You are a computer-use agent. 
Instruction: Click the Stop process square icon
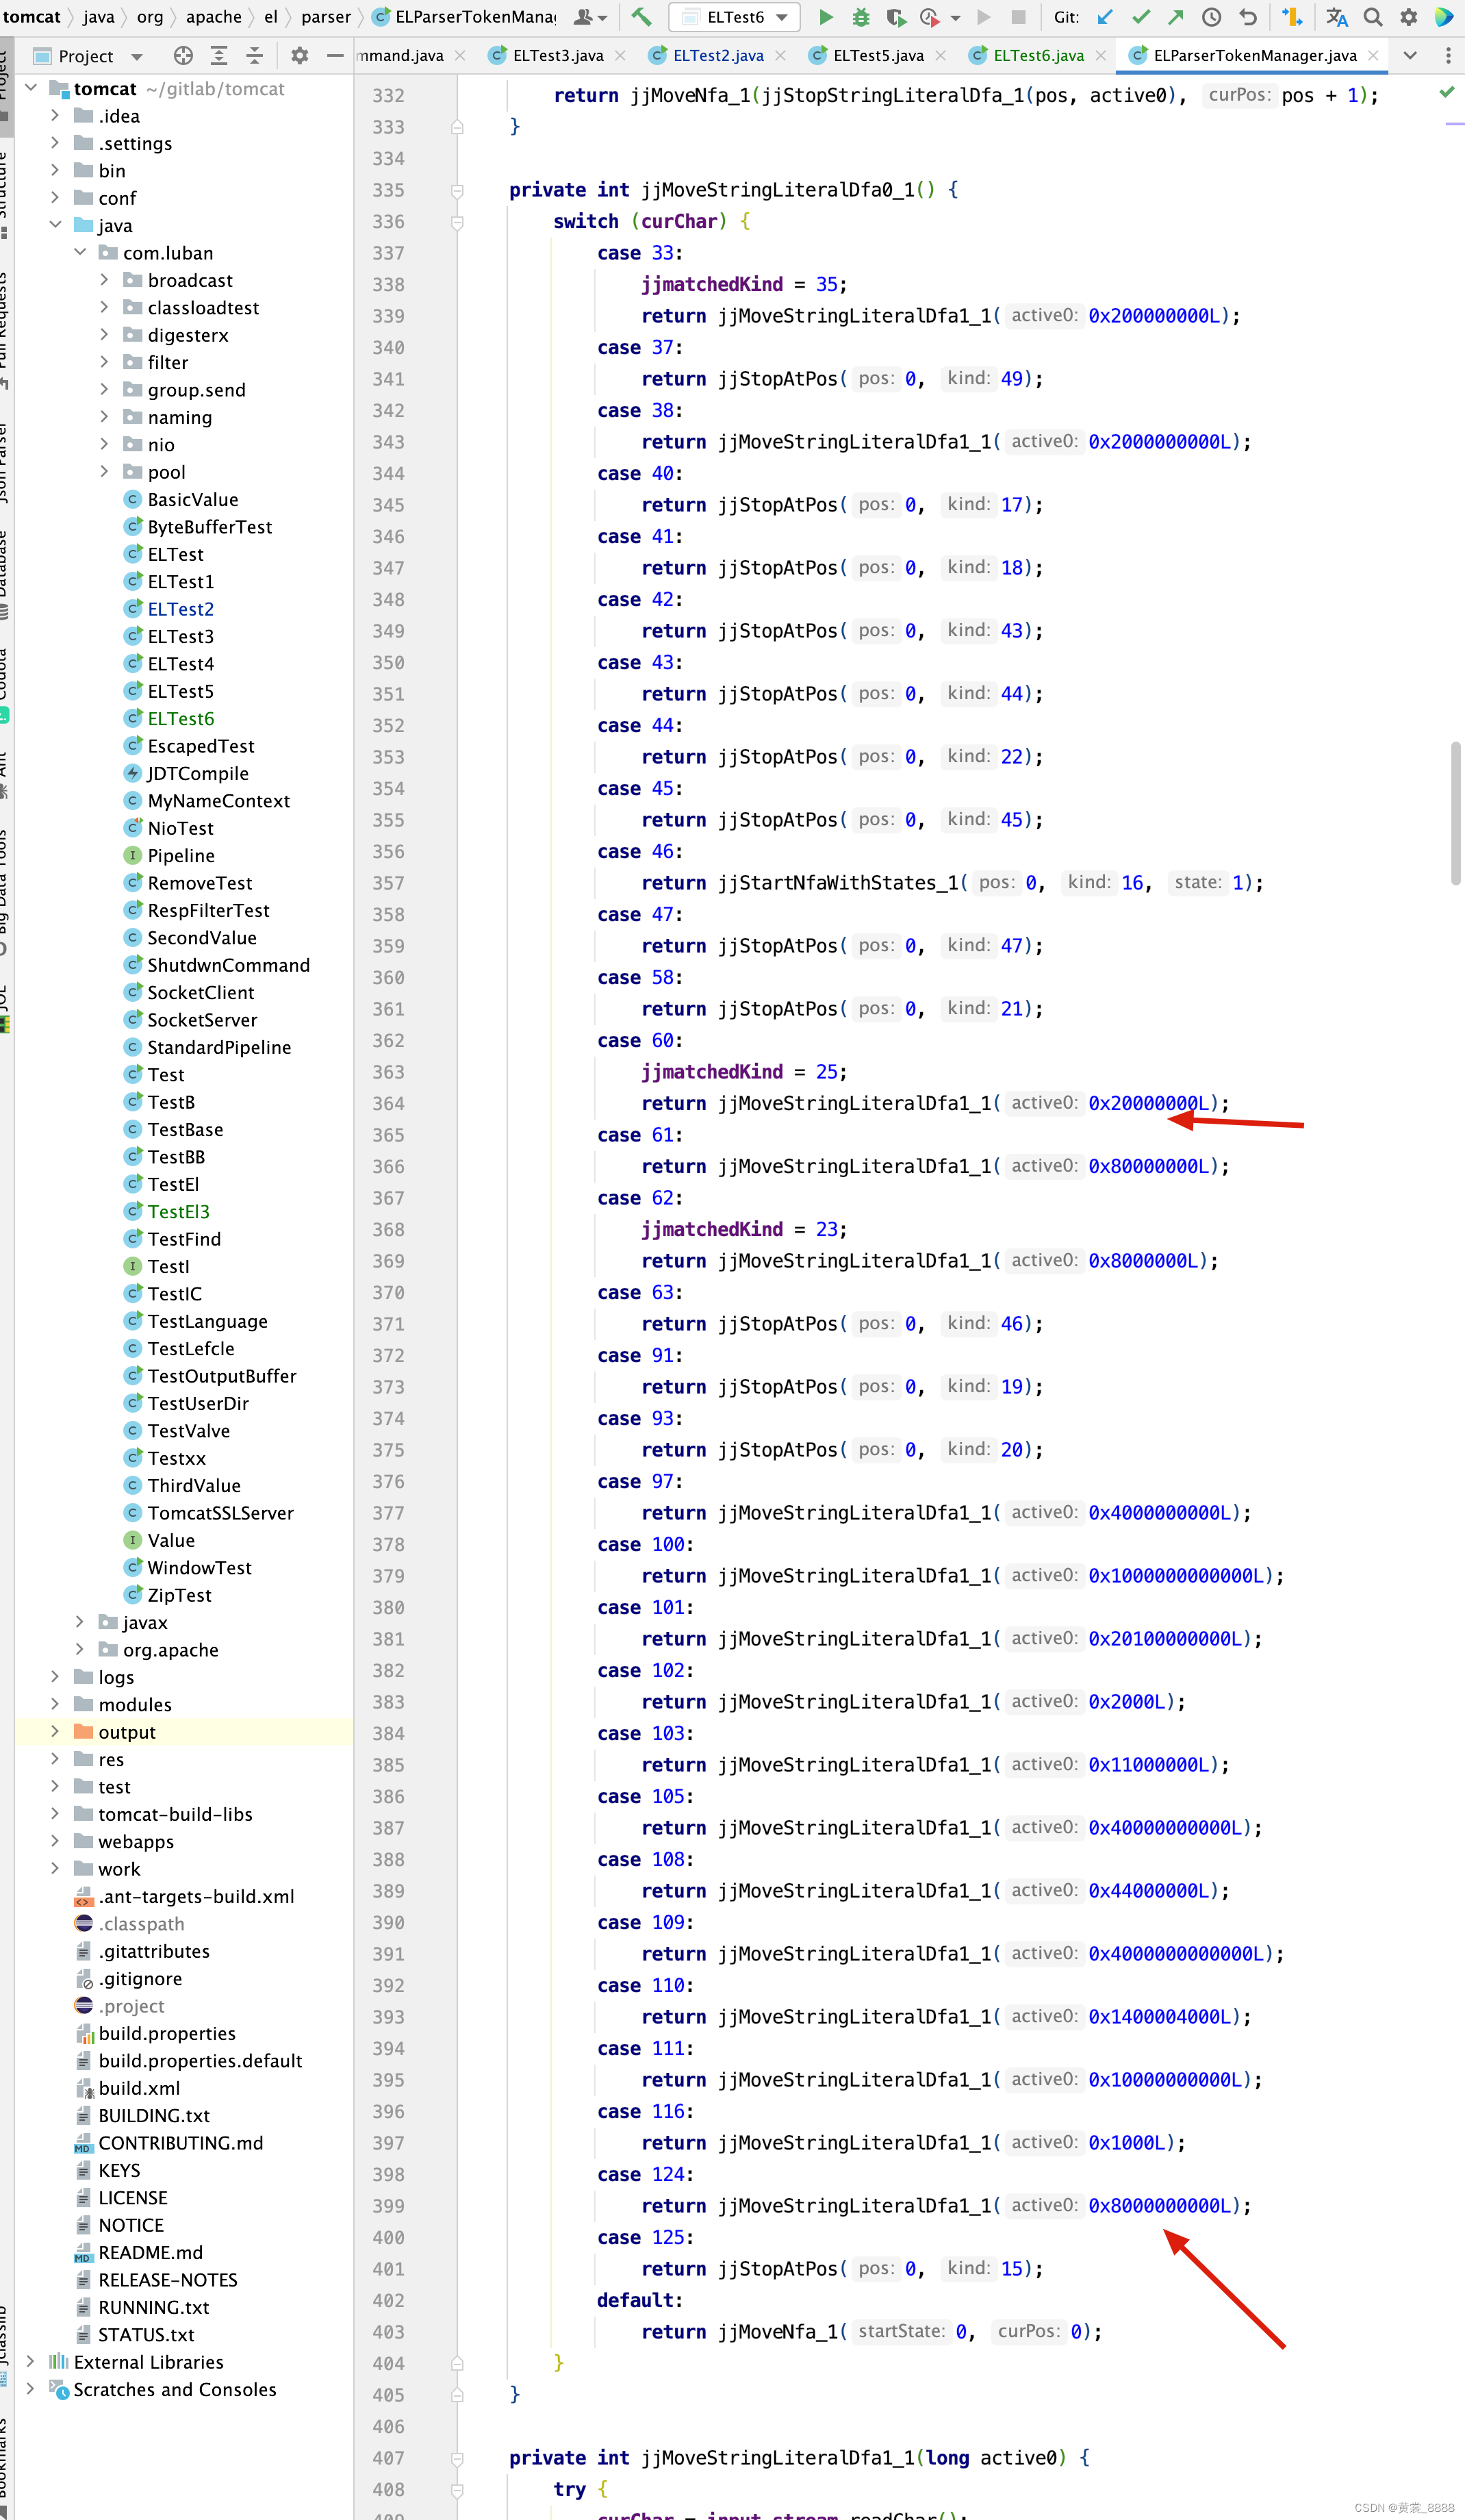pyautogui.click(x=1018, y=17)
